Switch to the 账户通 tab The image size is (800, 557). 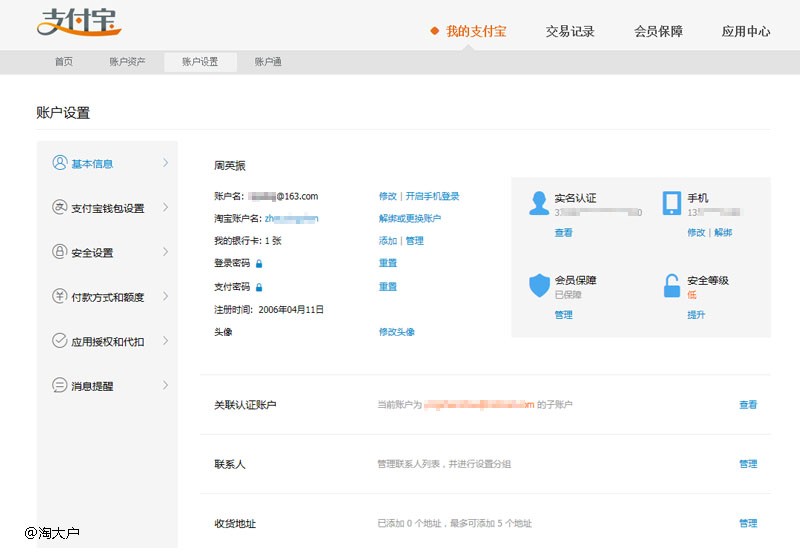click(268, 62)
